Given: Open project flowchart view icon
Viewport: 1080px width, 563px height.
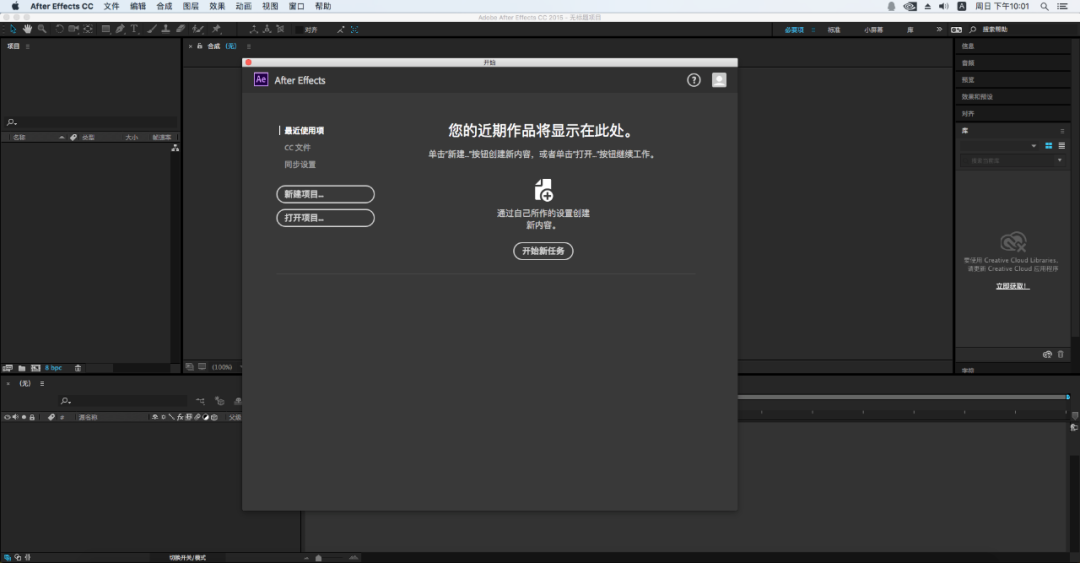Looking at the screenshot, I should (175, 148).
